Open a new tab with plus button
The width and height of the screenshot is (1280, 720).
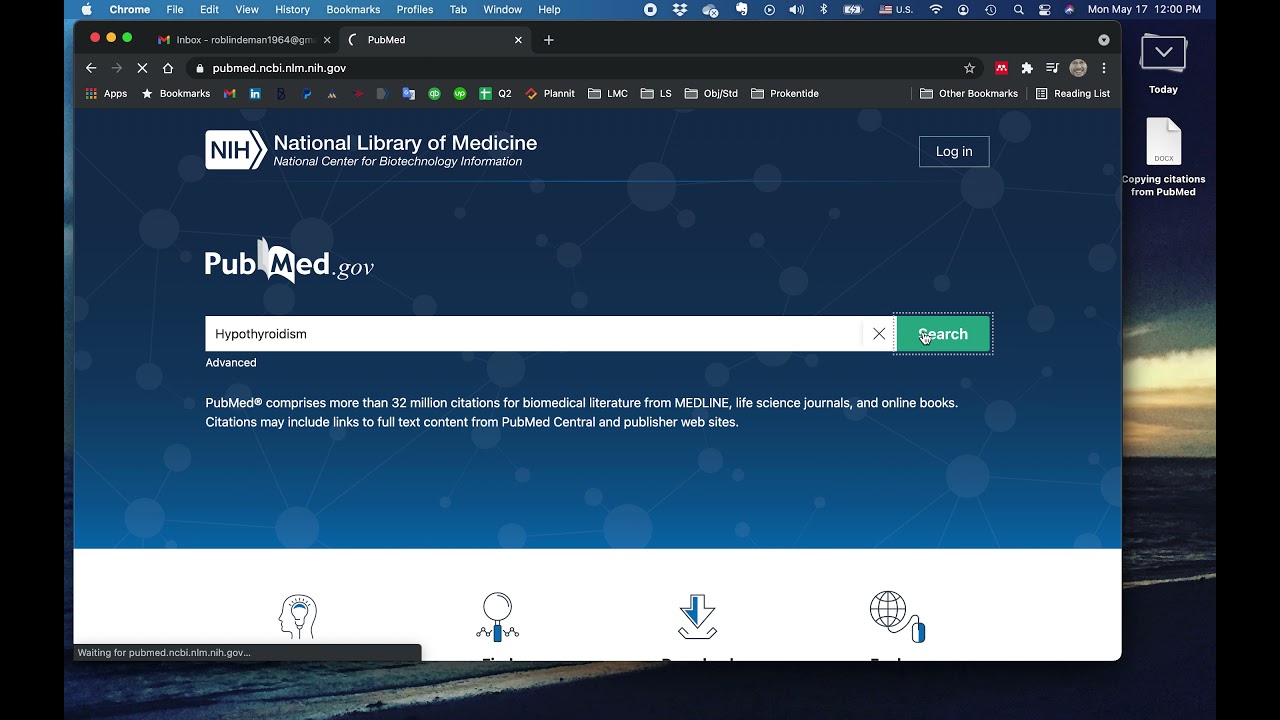pyautogui.click(x=548, y=40)
